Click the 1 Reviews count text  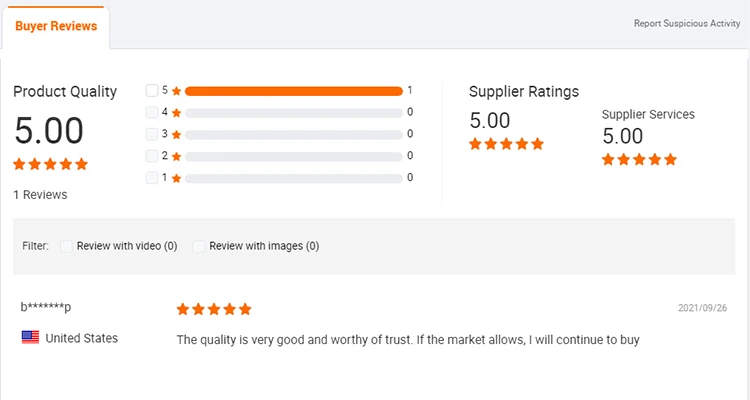click(x=40, y=195)
